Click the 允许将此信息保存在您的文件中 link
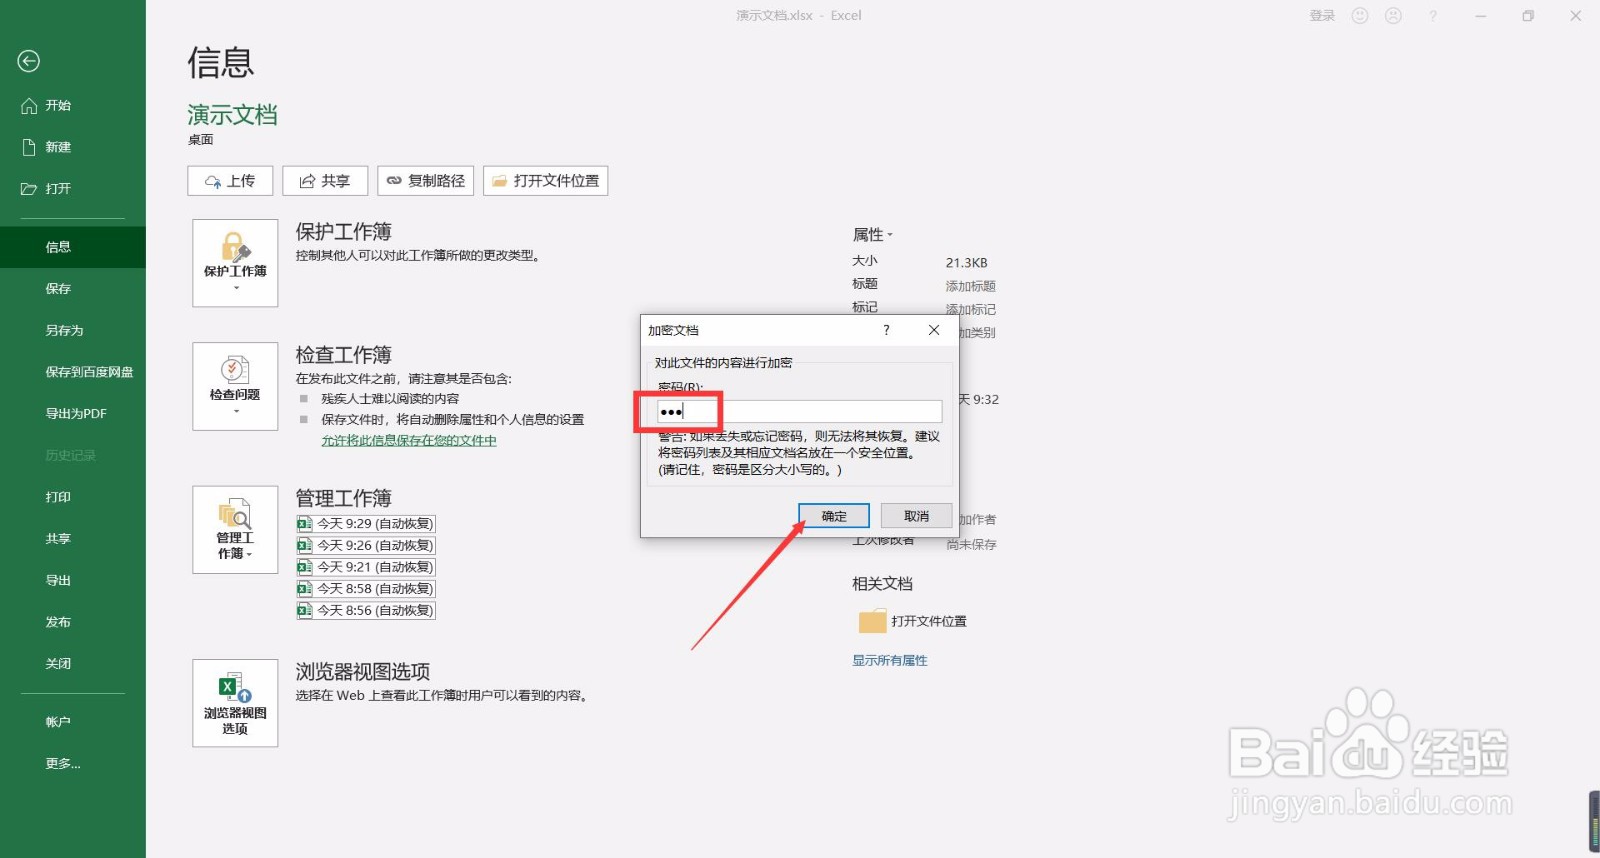The width and height of the screenshot is (1600, 858). pos(409,441)
